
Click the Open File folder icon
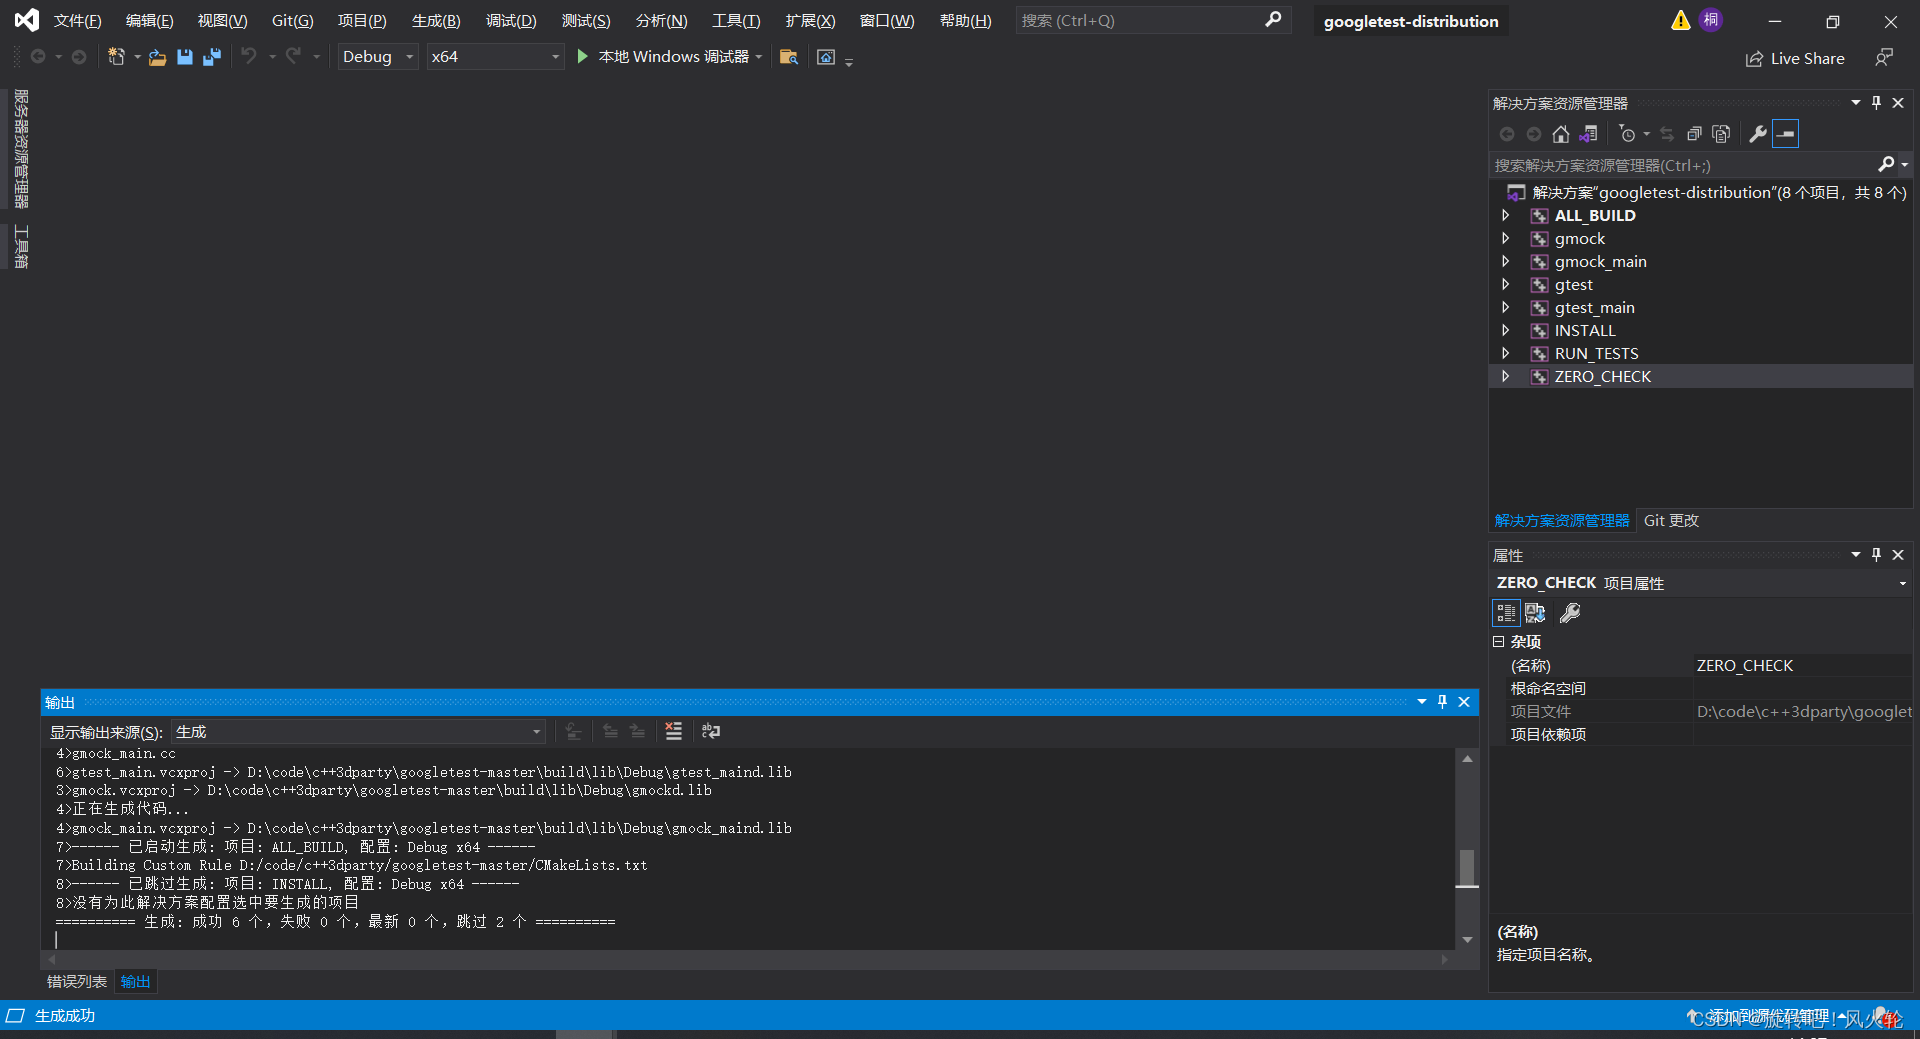tap(157, 57)
